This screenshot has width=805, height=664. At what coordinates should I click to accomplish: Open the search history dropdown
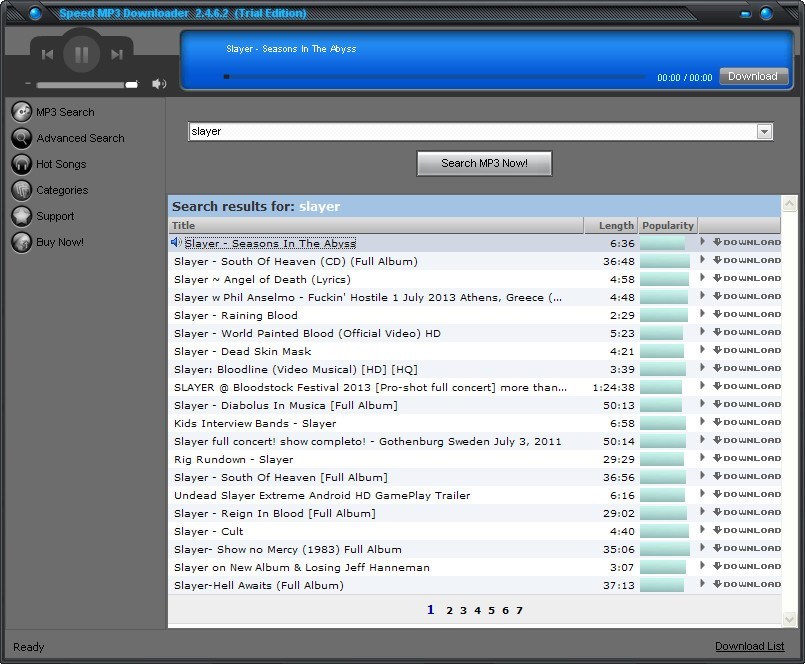pyautogui.click(x=764, y=131)
